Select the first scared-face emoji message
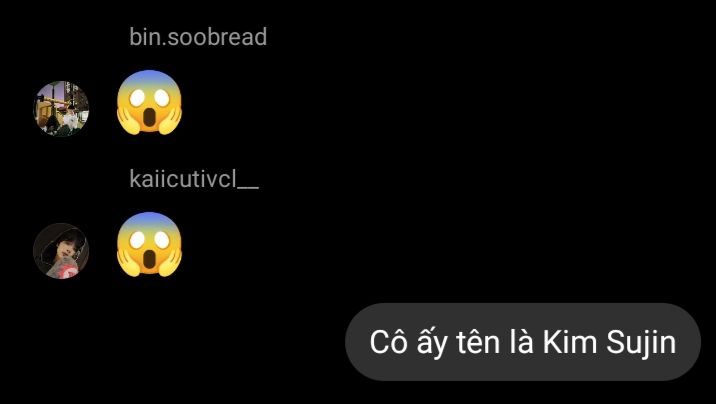This screenshot has width=716, height=404. (149, 102)
